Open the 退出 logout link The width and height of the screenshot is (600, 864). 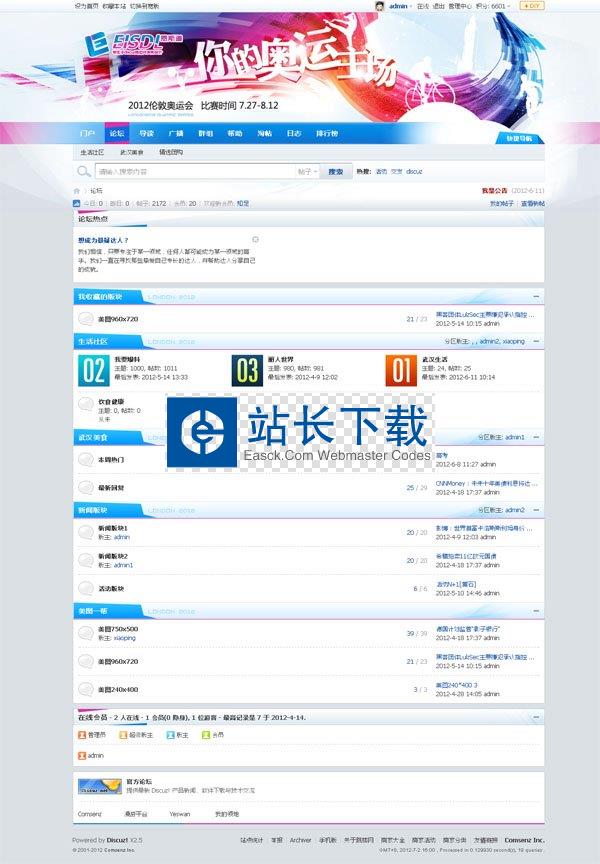[439, 6]
